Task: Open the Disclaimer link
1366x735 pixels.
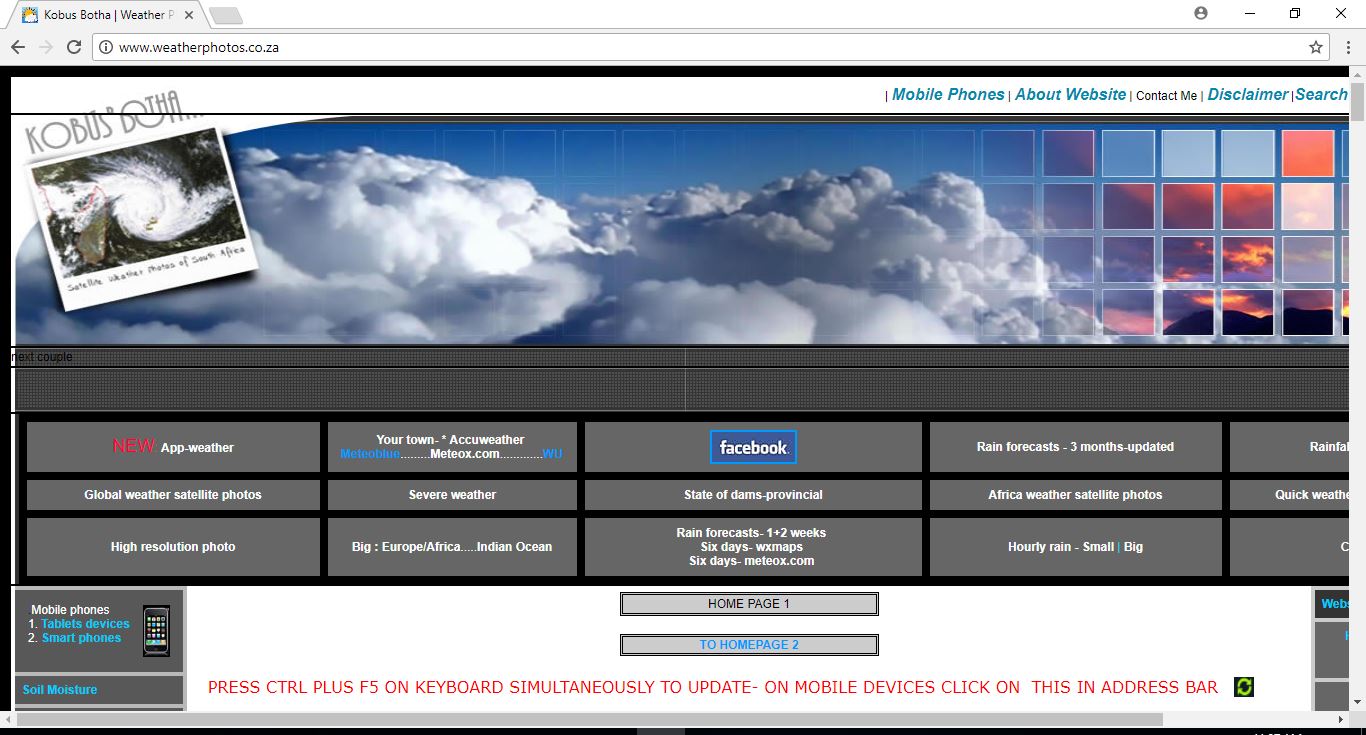Action: point(1247,94)
